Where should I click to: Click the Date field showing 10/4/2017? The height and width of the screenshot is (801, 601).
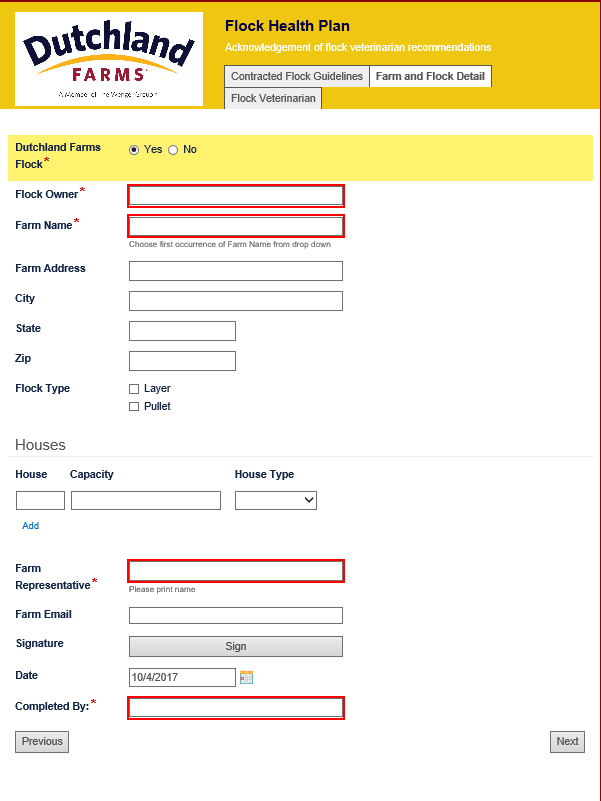tap(182, 677)
